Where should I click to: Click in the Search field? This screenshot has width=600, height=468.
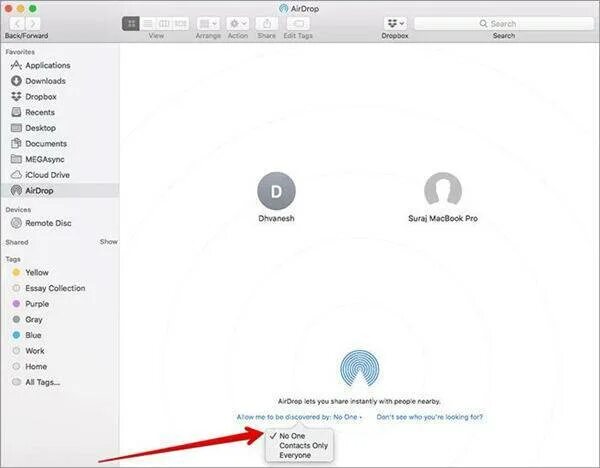tap(504, 24)
